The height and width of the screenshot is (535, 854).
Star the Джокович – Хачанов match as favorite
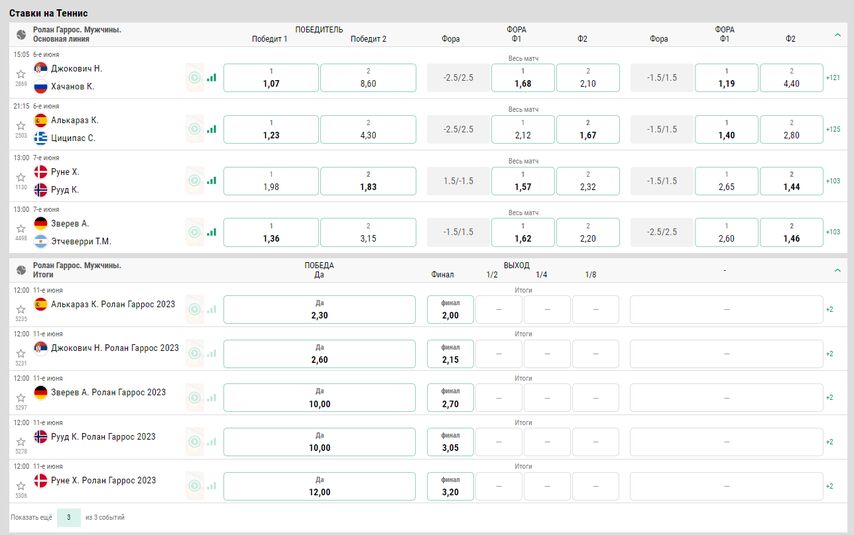coord(21,74)
